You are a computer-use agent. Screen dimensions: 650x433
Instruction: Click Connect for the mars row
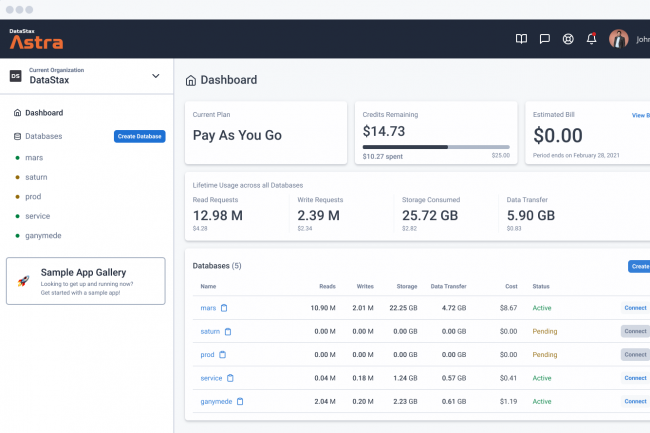[x=635, y=308]
